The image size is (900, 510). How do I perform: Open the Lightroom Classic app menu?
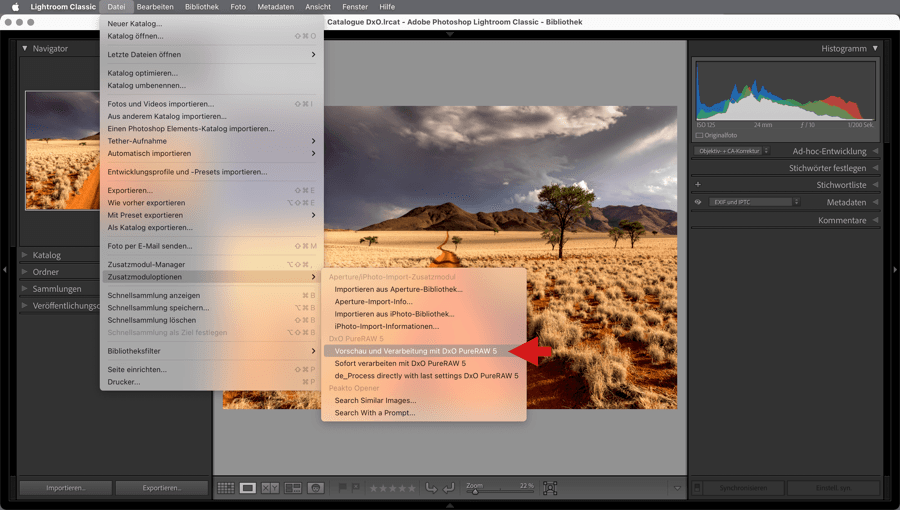point(63,7)
